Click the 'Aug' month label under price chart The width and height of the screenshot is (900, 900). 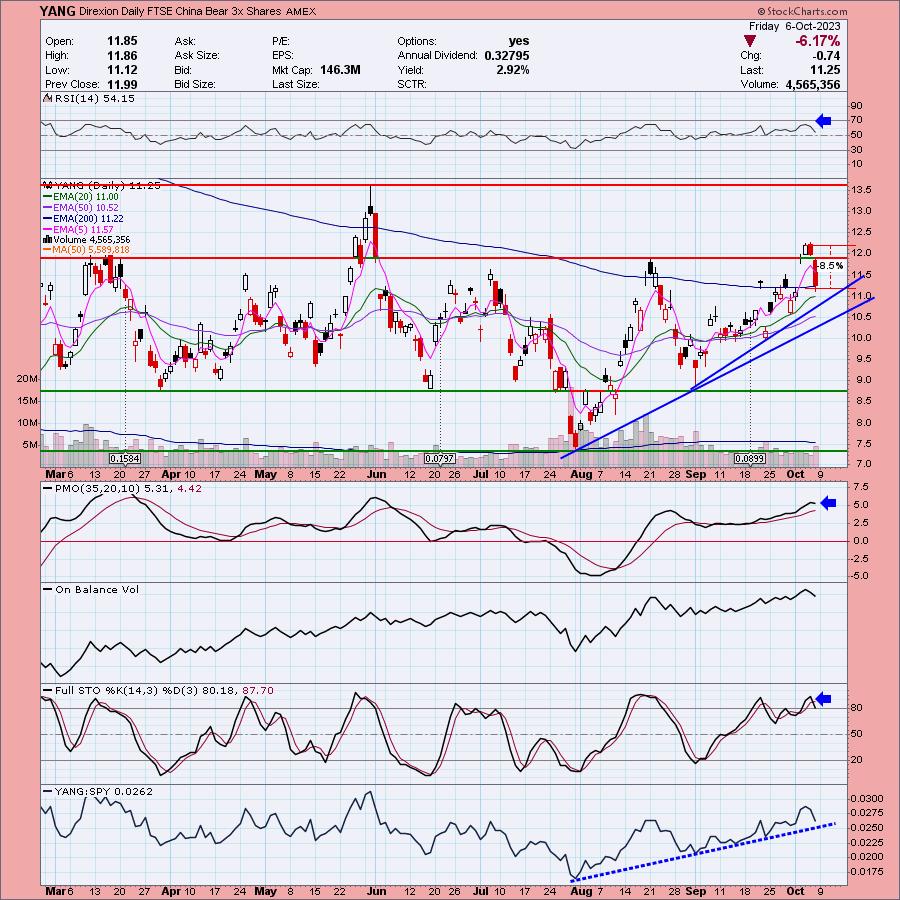pyautogui.click(x=581, y=475)
